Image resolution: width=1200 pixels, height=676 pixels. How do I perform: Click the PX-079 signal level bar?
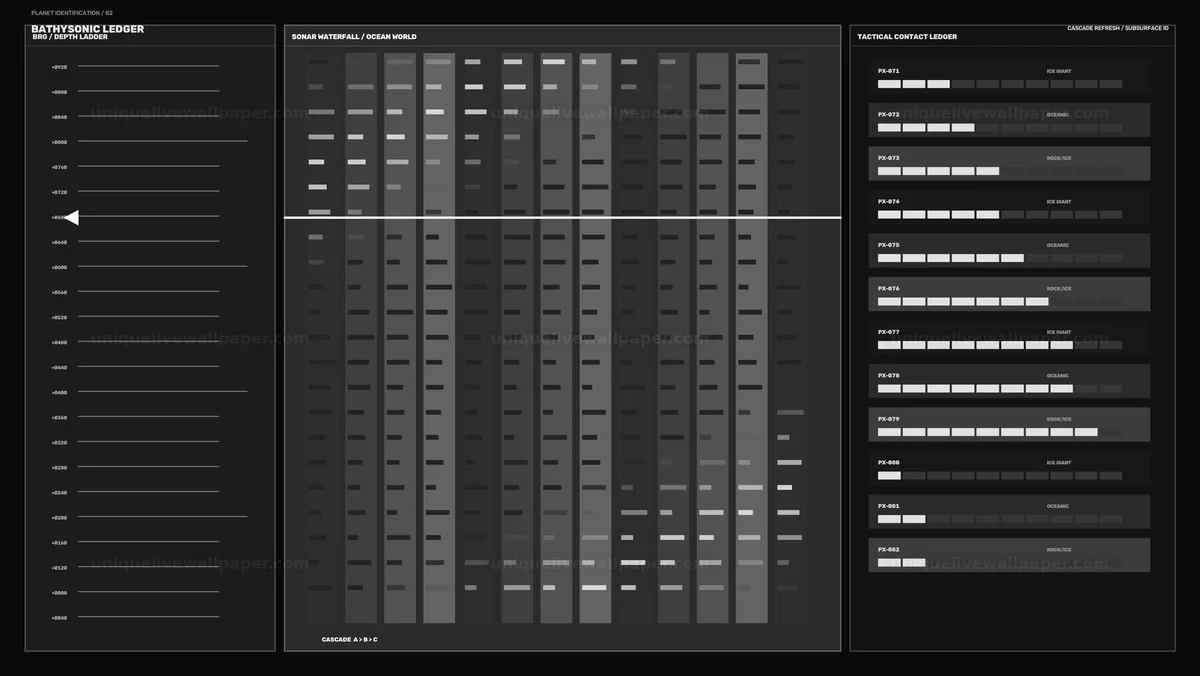[x=1000, y=432]
